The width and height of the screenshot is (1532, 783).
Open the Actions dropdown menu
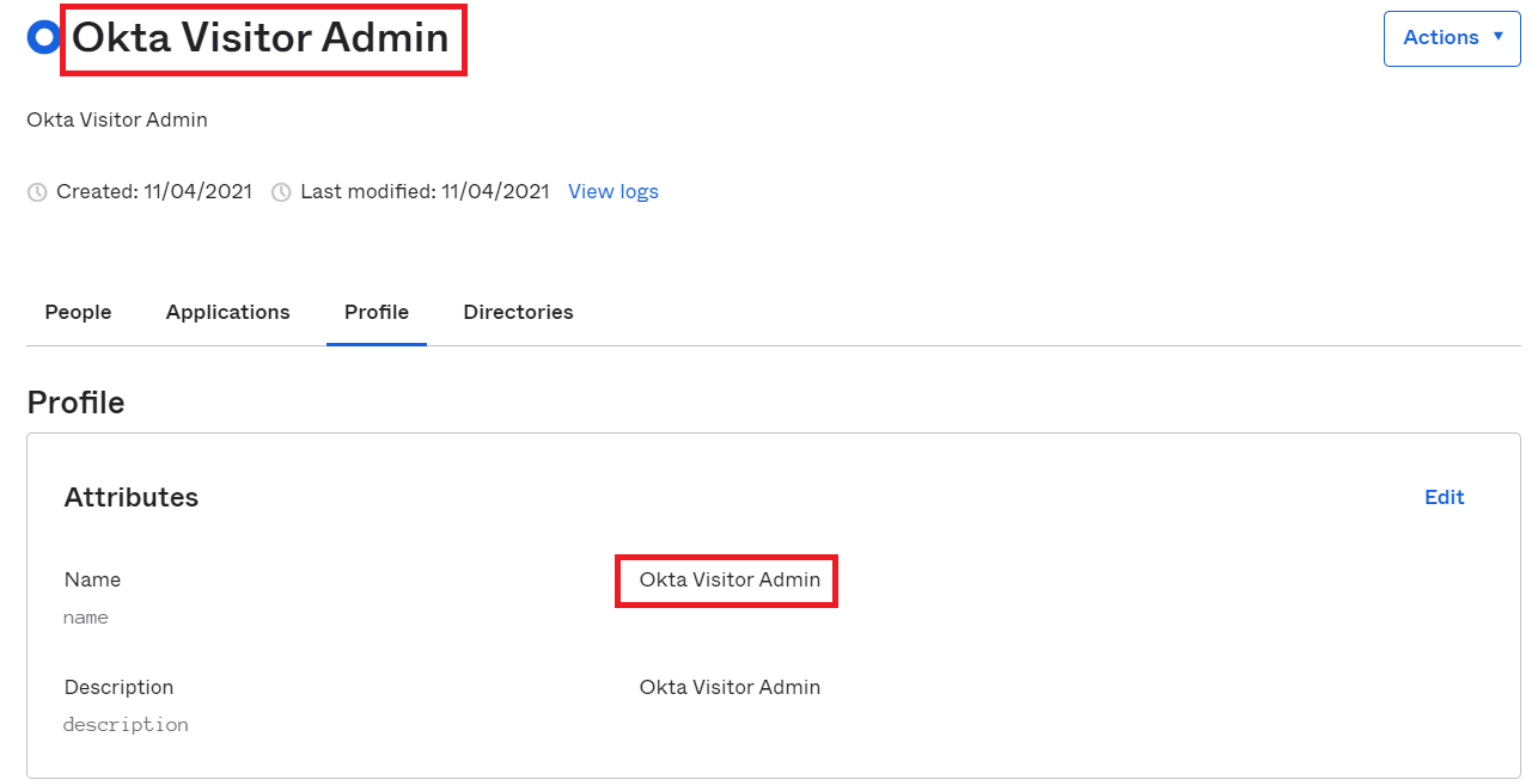tap(1452, 38)
